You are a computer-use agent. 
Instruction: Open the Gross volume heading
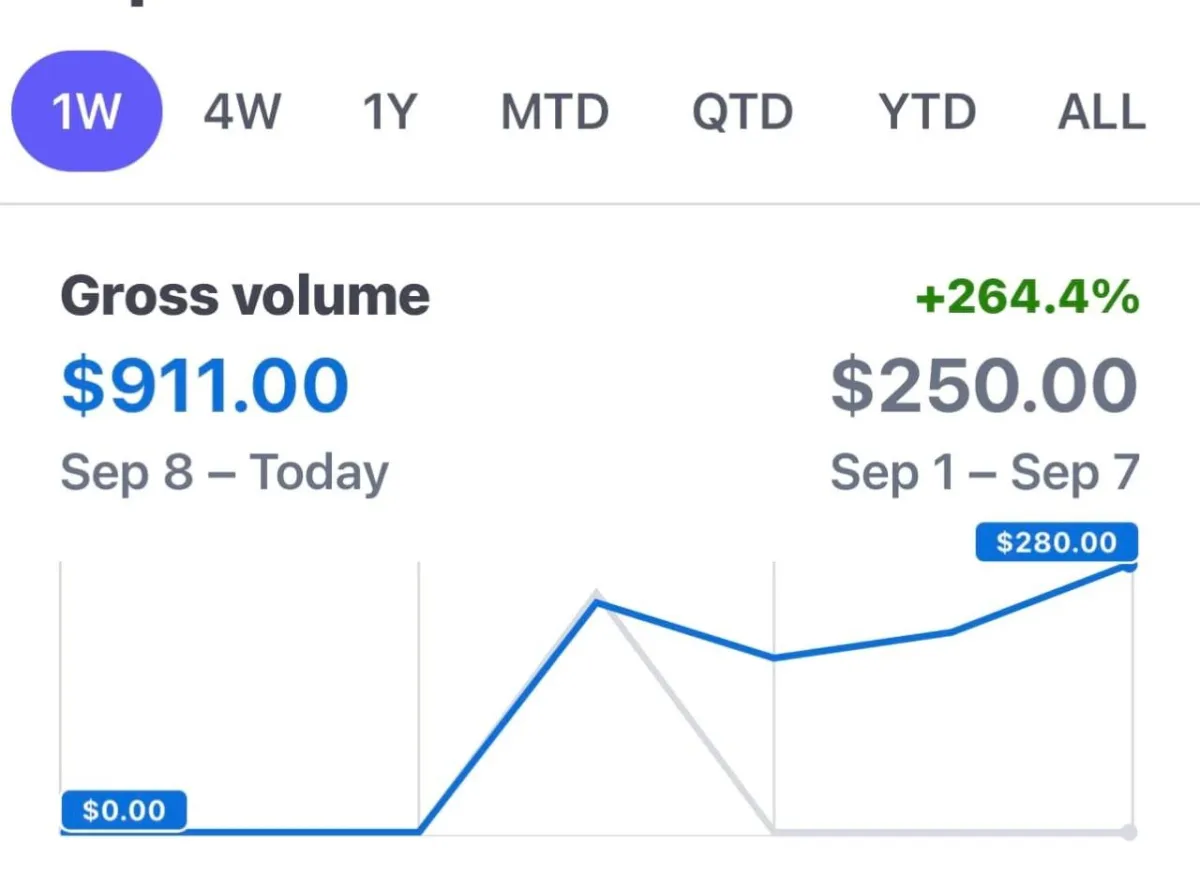tap(245, 296)
